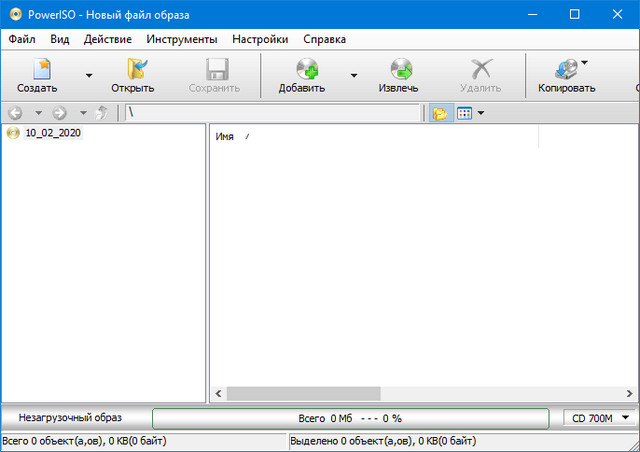This screenshot has width=640, height=452.
Task: Click the view mode grid icon
Action: (464, 113)
